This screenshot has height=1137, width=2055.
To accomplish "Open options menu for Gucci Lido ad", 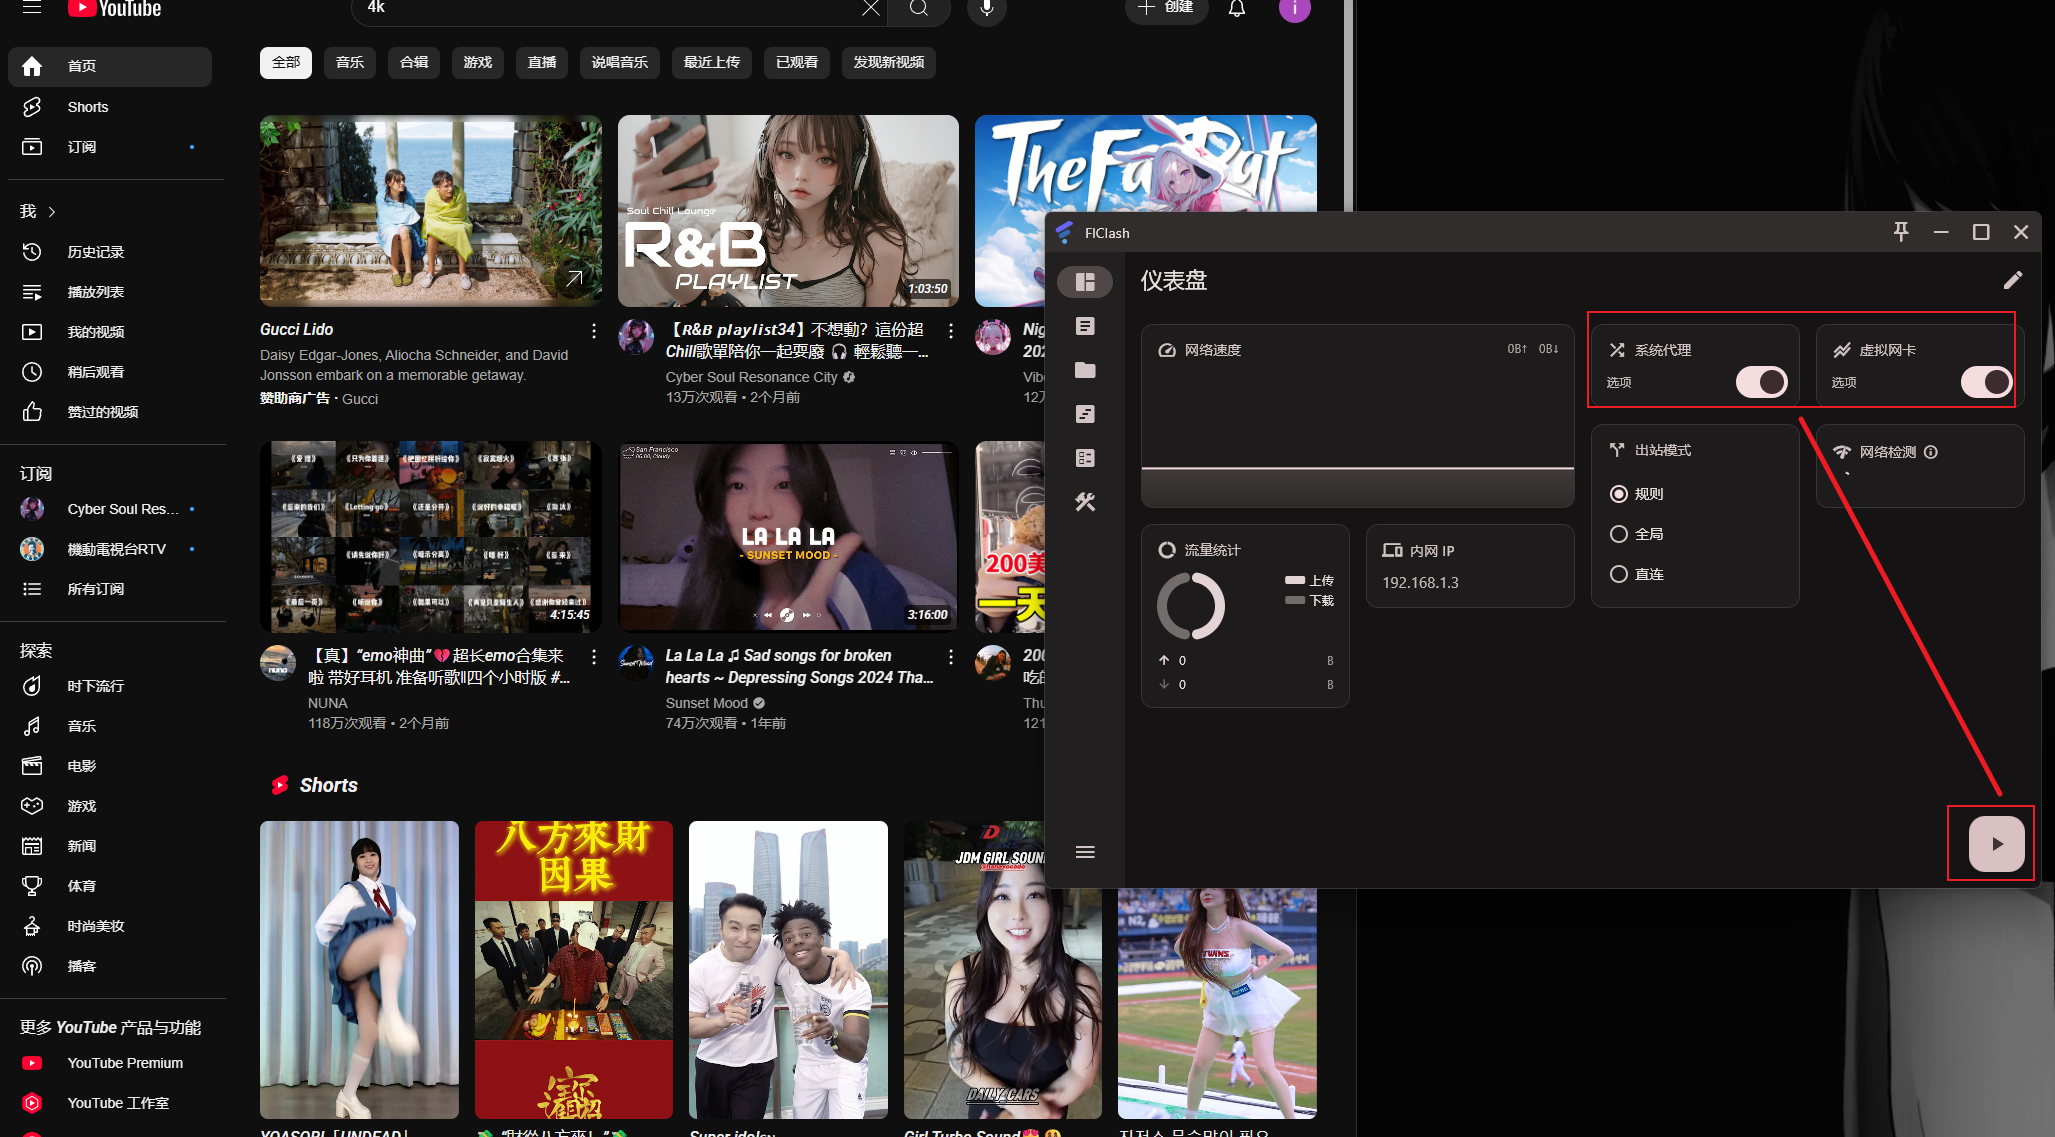I will pos(594,331).
